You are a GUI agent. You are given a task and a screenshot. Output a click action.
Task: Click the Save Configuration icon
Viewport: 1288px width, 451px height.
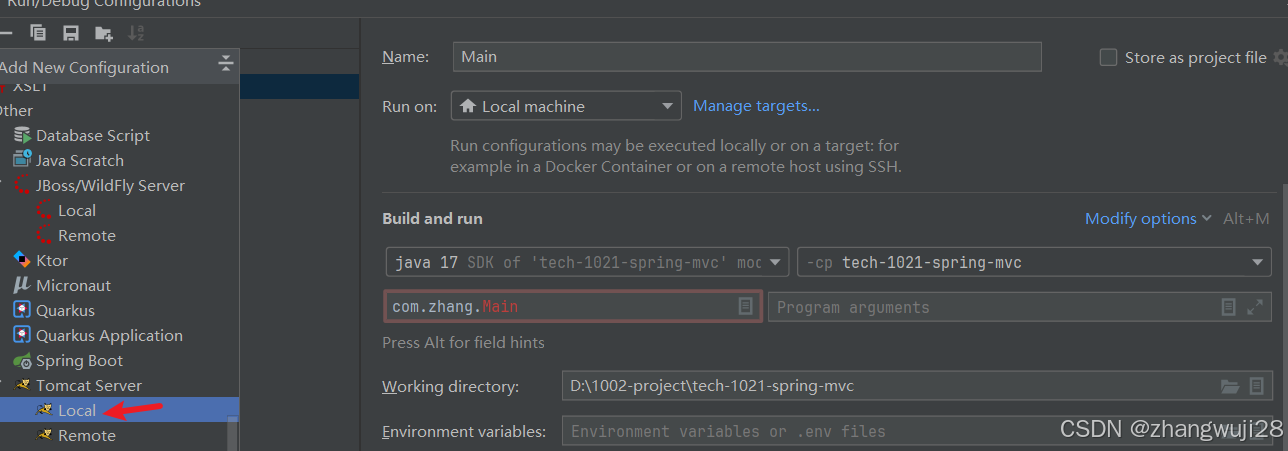71,33
